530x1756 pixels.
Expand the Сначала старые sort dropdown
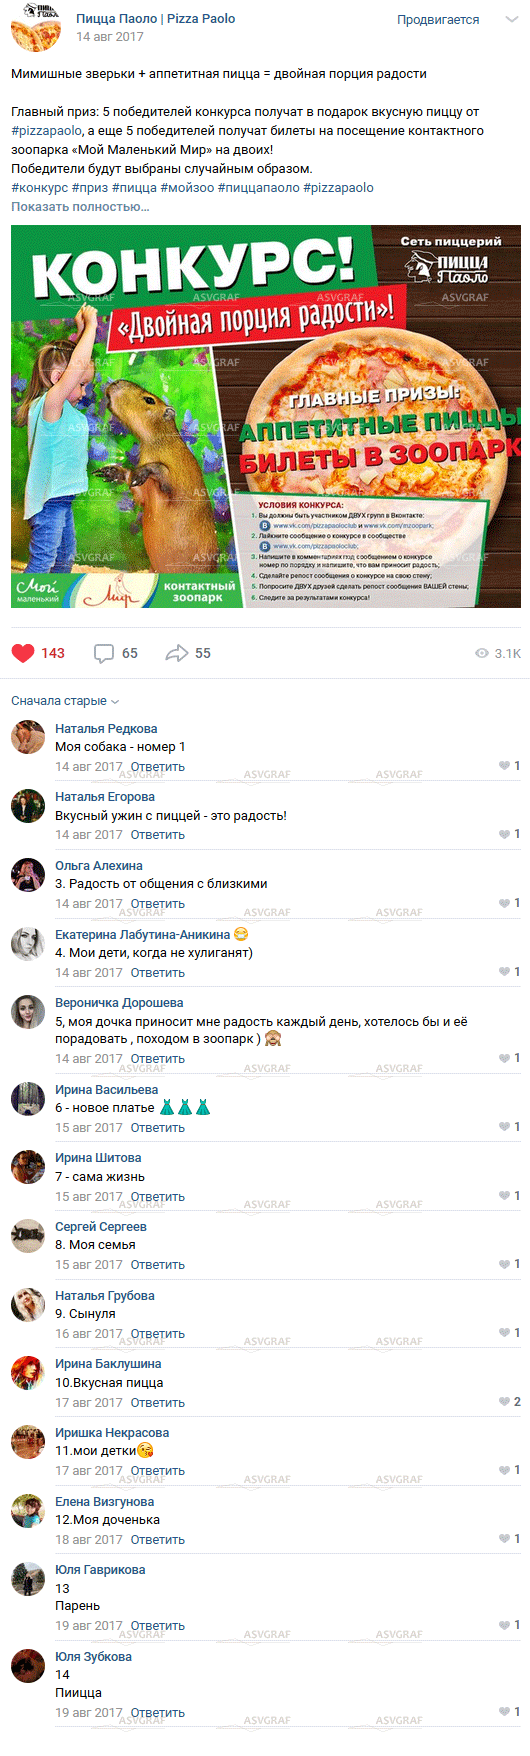[65, 701]
